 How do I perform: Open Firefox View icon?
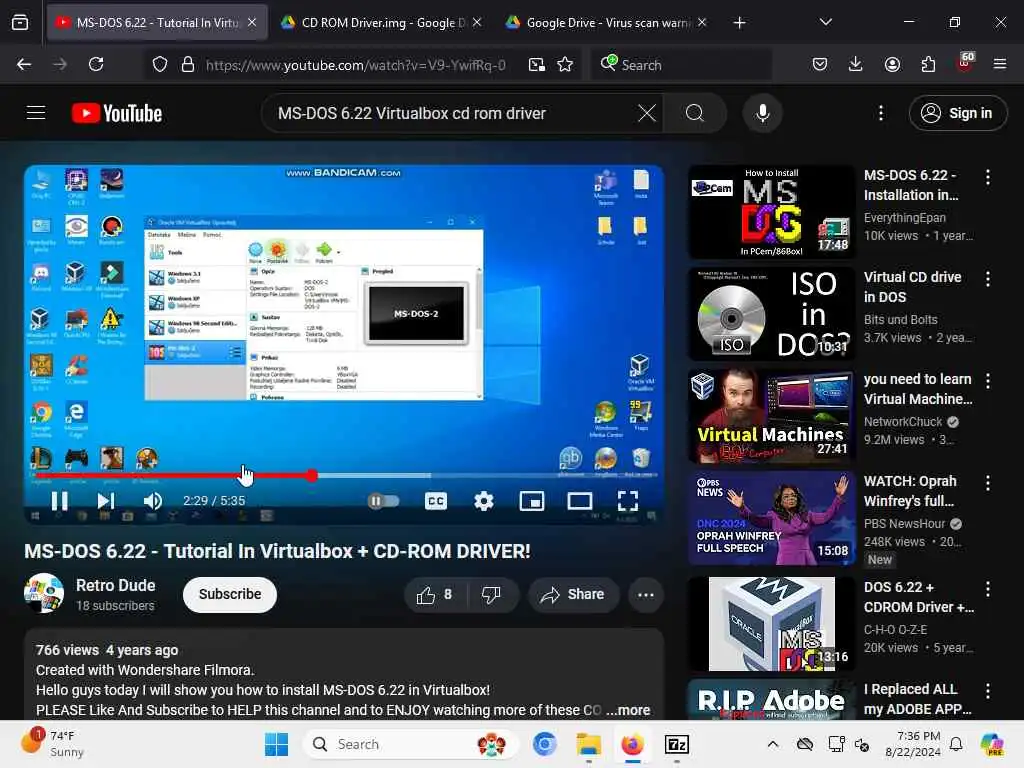click(20, 23)
